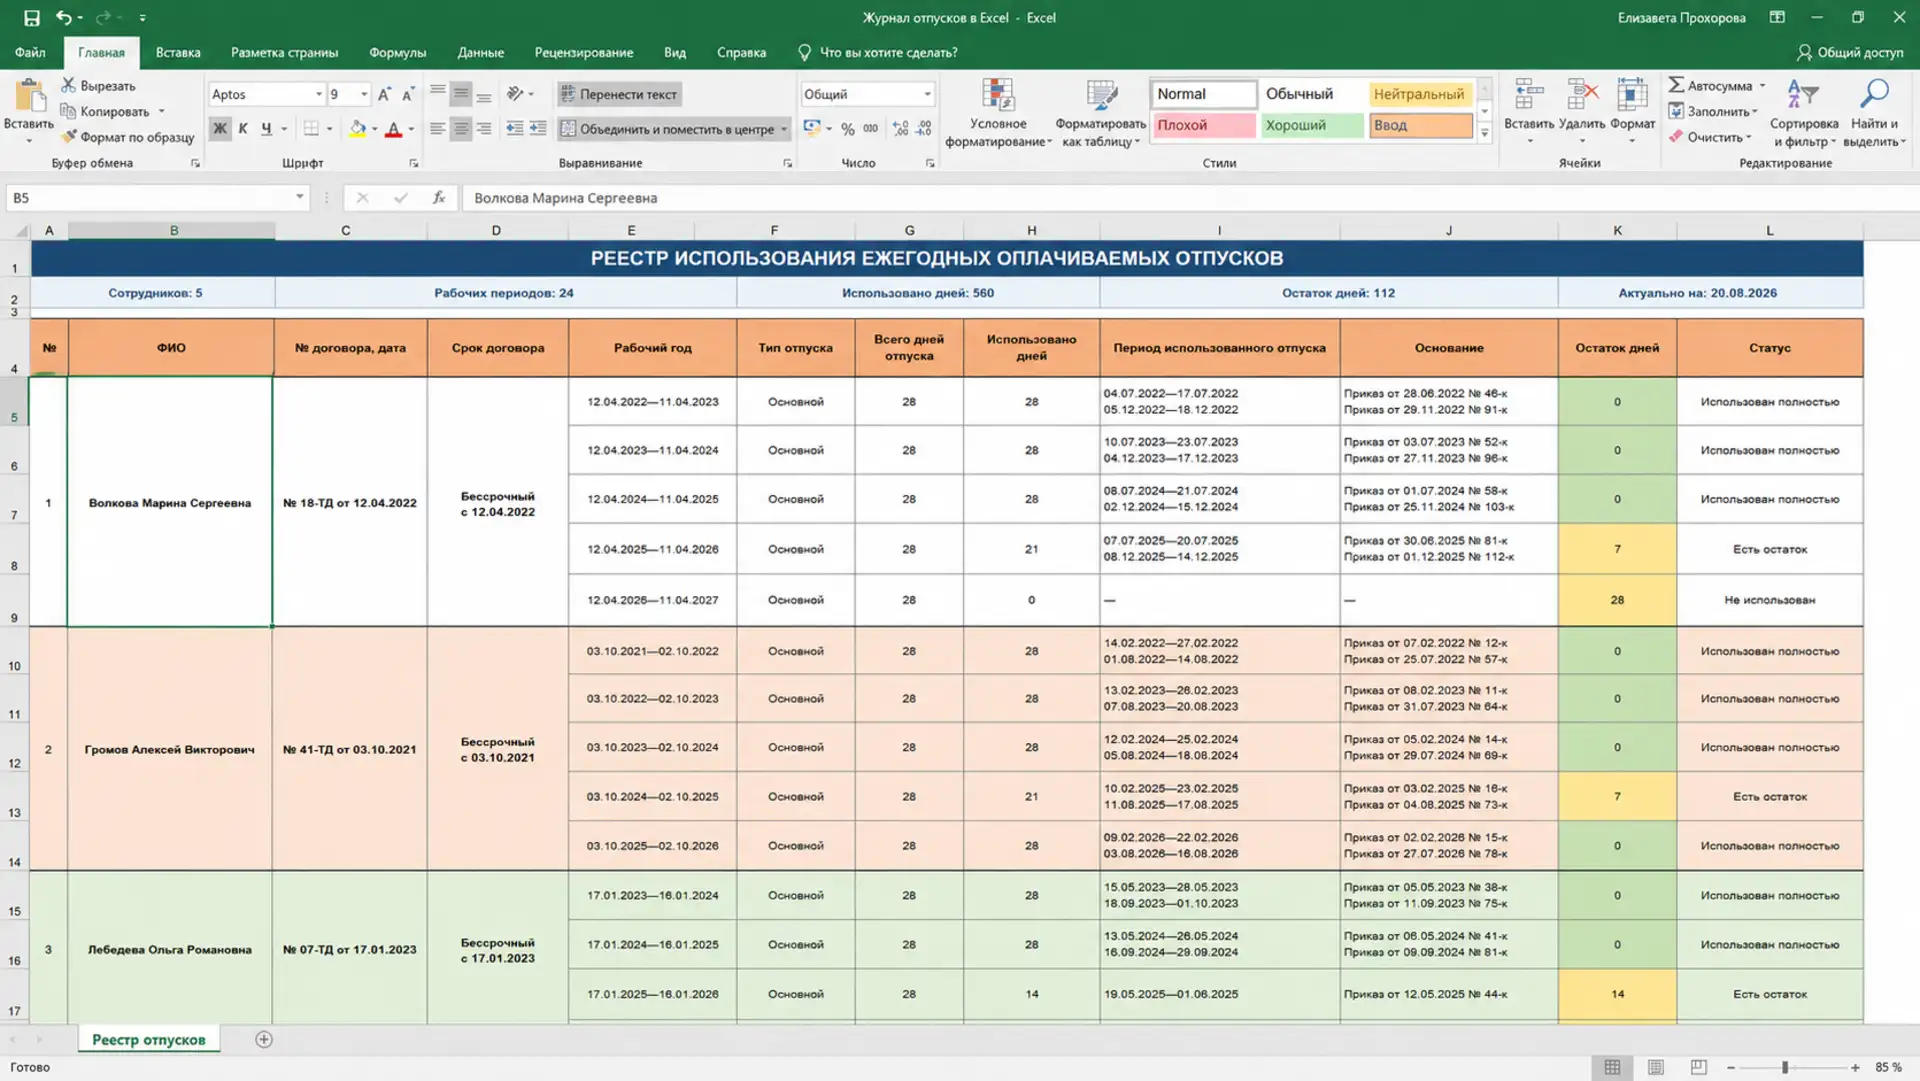
Task: Increase decimal places
Action: 901,128
